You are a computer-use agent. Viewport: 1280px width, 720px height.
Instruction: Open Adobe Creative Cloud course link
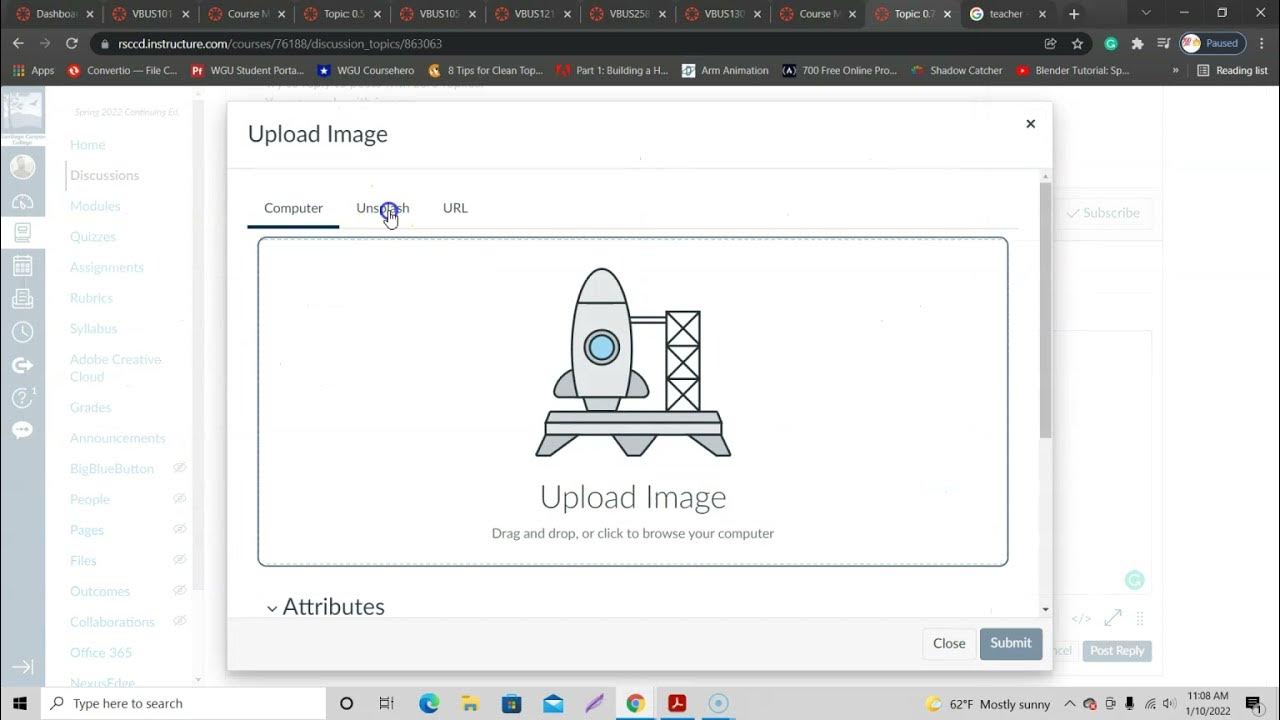115,368
